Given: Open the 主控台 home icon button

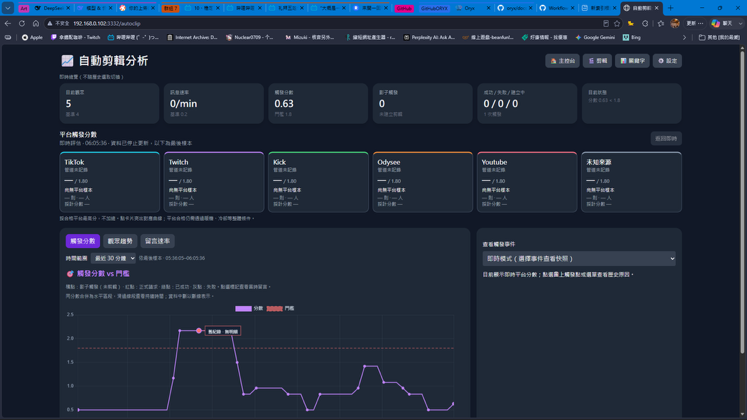Looking at the screenshot, I should (x=562, y=61).
